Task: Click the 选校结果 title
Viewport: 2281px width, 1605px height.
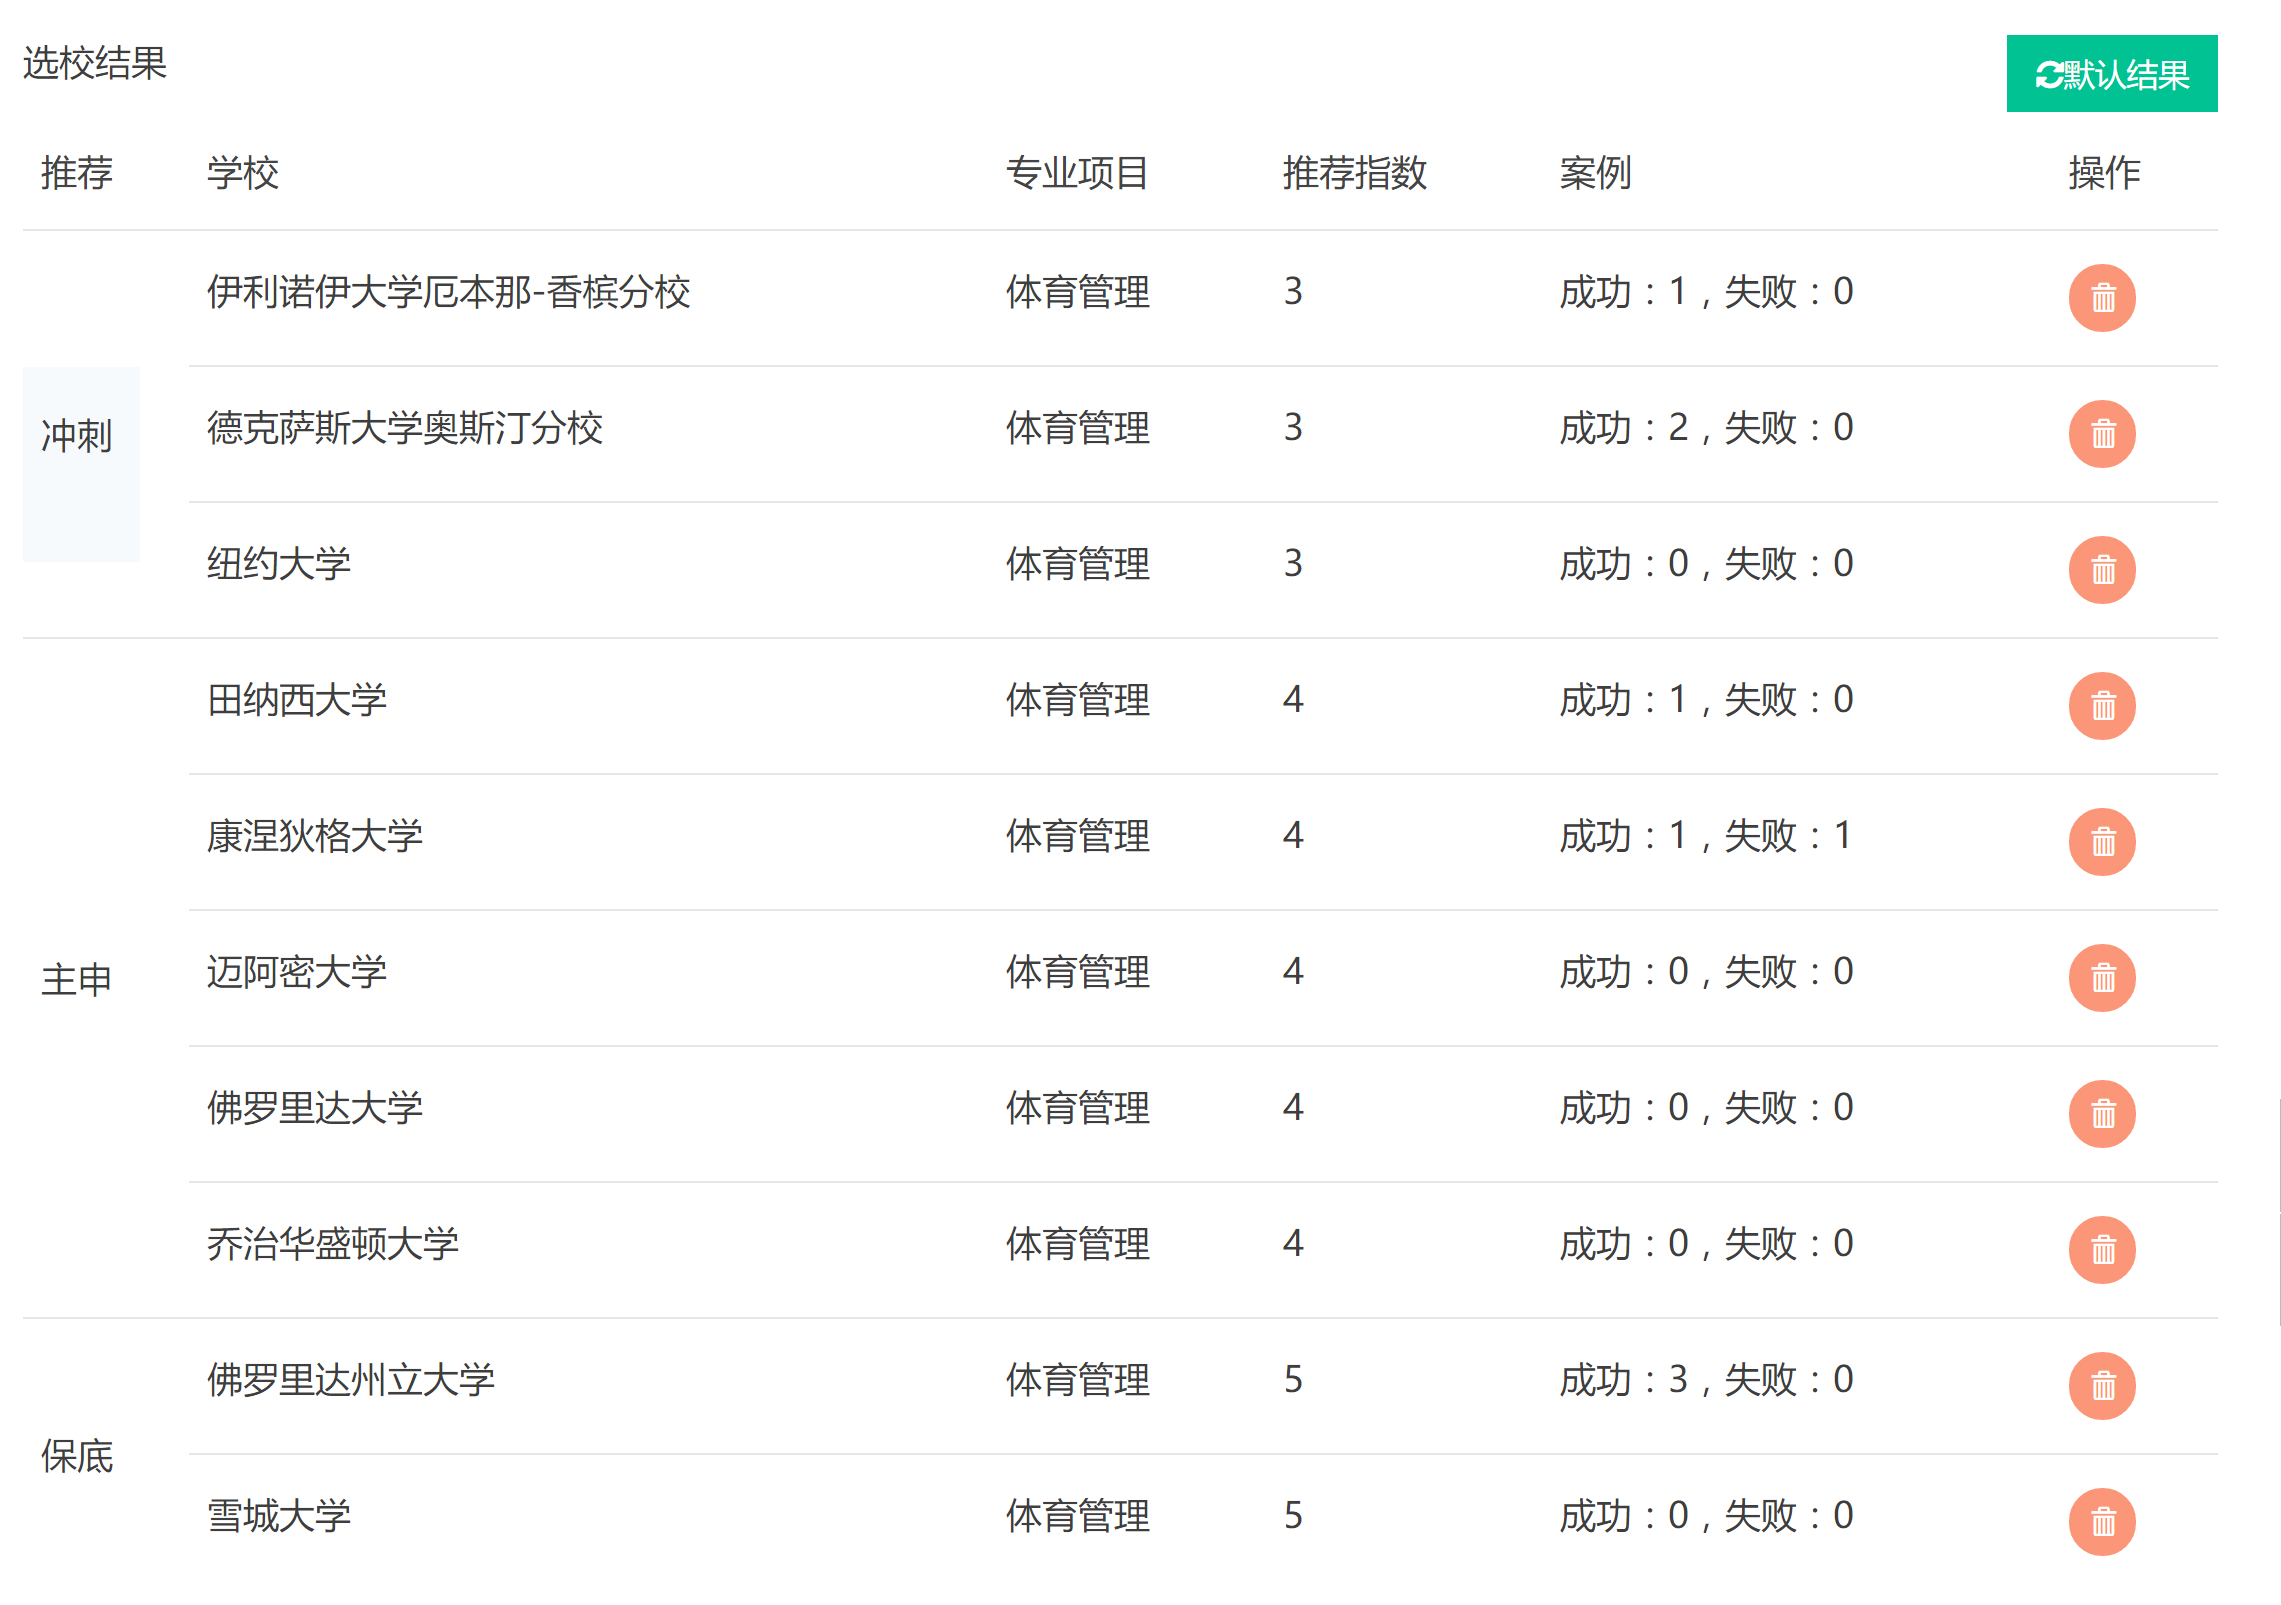Action: [x=95, y=63]
